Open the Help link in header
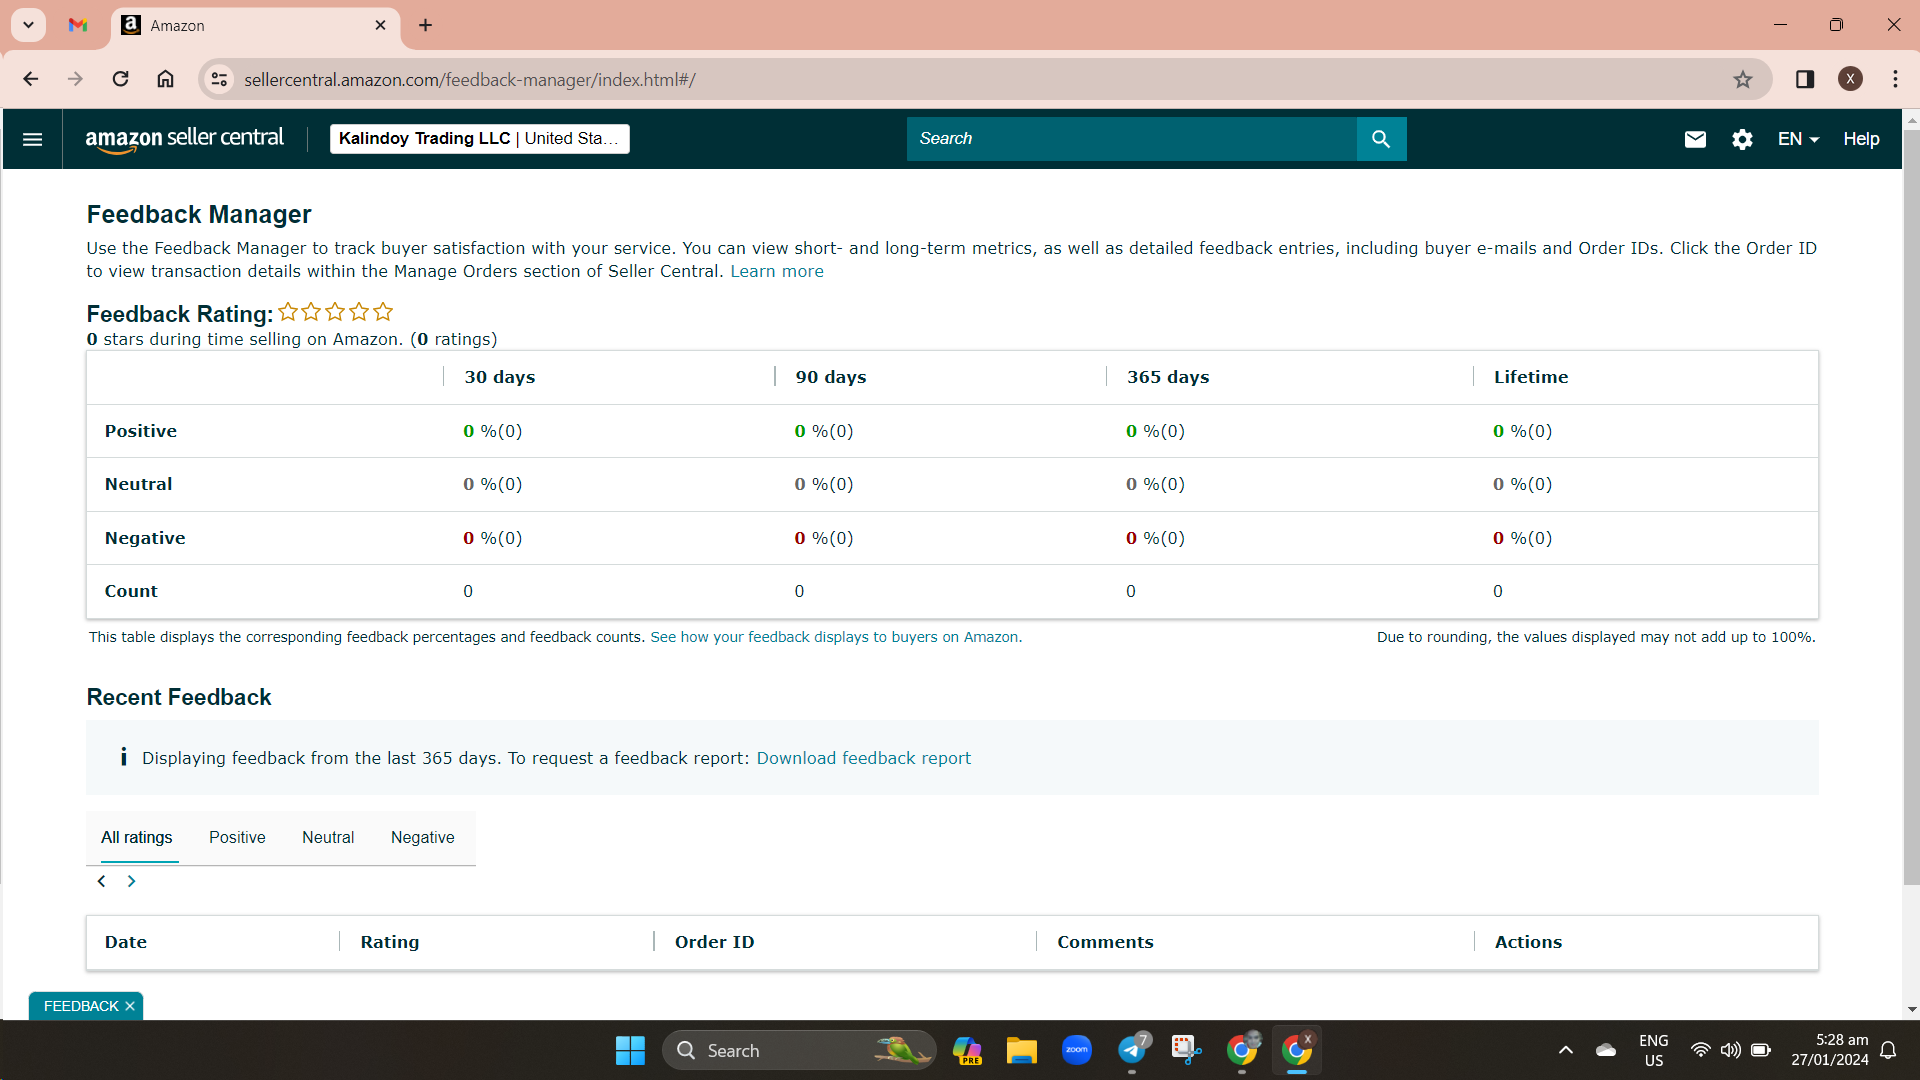This screenshot has width=1920, height=1080. click(1861, 139)
